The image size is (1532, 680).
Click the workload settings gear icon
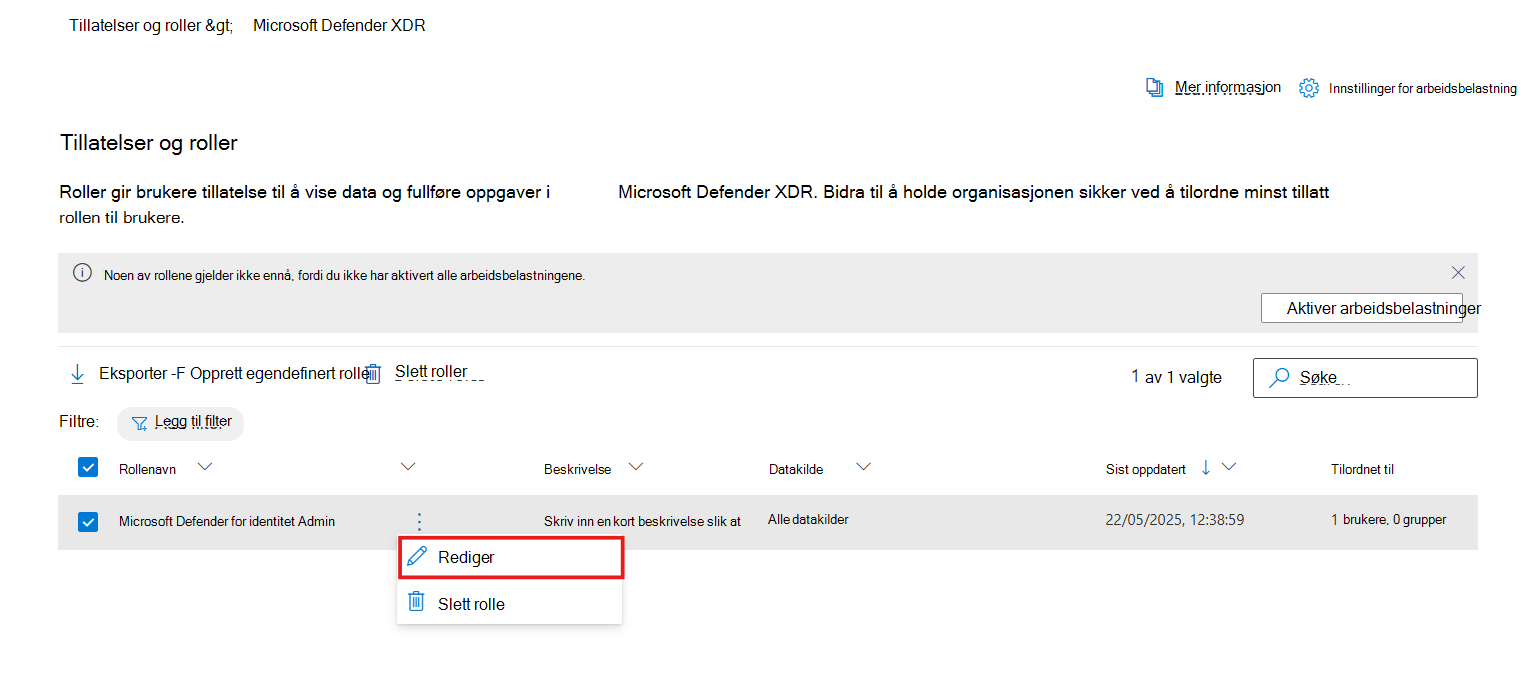1309,88
